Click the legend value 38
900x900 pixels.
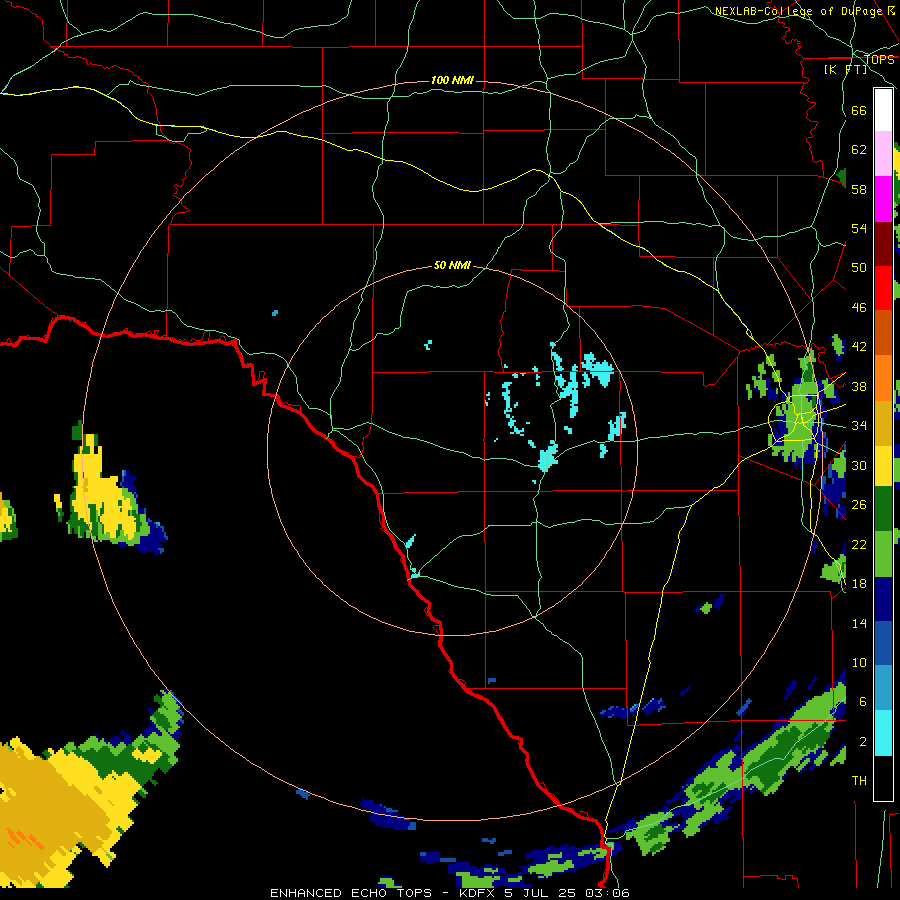point(859,387)
